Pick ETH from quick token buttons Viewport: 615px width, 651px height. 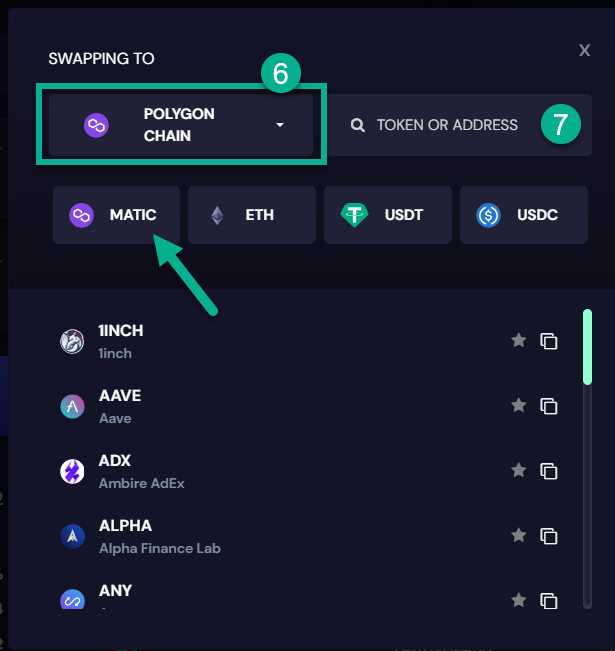[252, 215]
